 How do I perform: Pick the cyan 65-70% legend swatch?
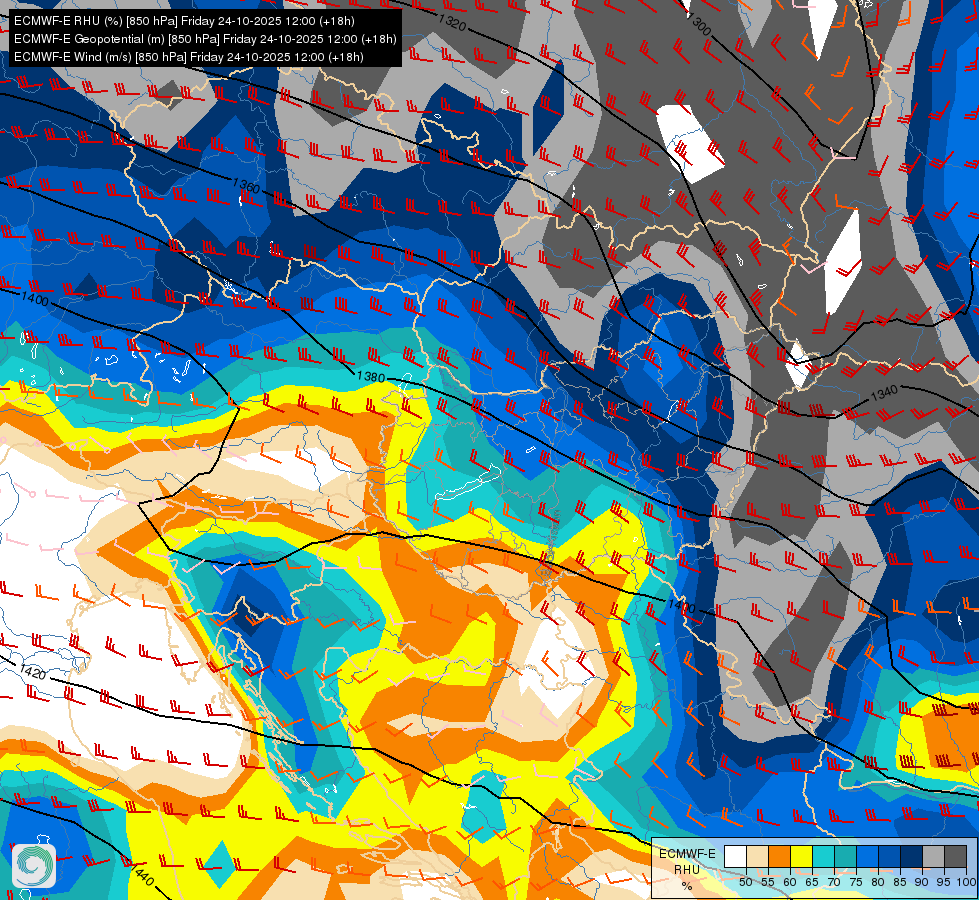click(x=824, y=856)
